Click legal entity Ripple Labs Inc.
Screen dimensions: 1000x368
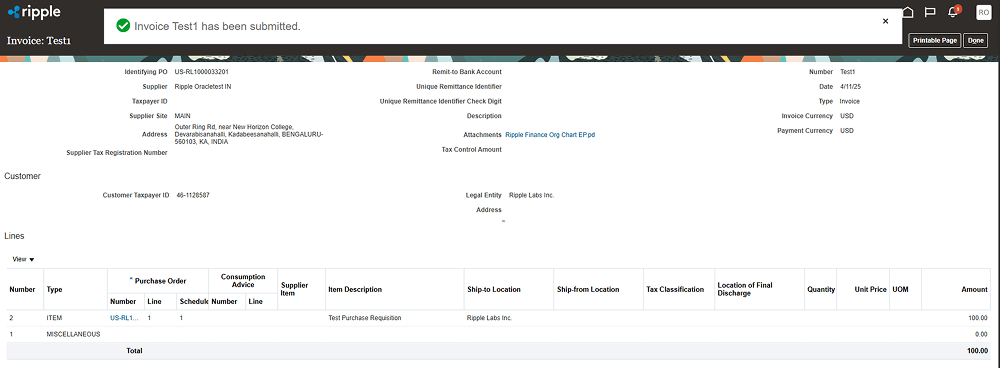(531, 195)
